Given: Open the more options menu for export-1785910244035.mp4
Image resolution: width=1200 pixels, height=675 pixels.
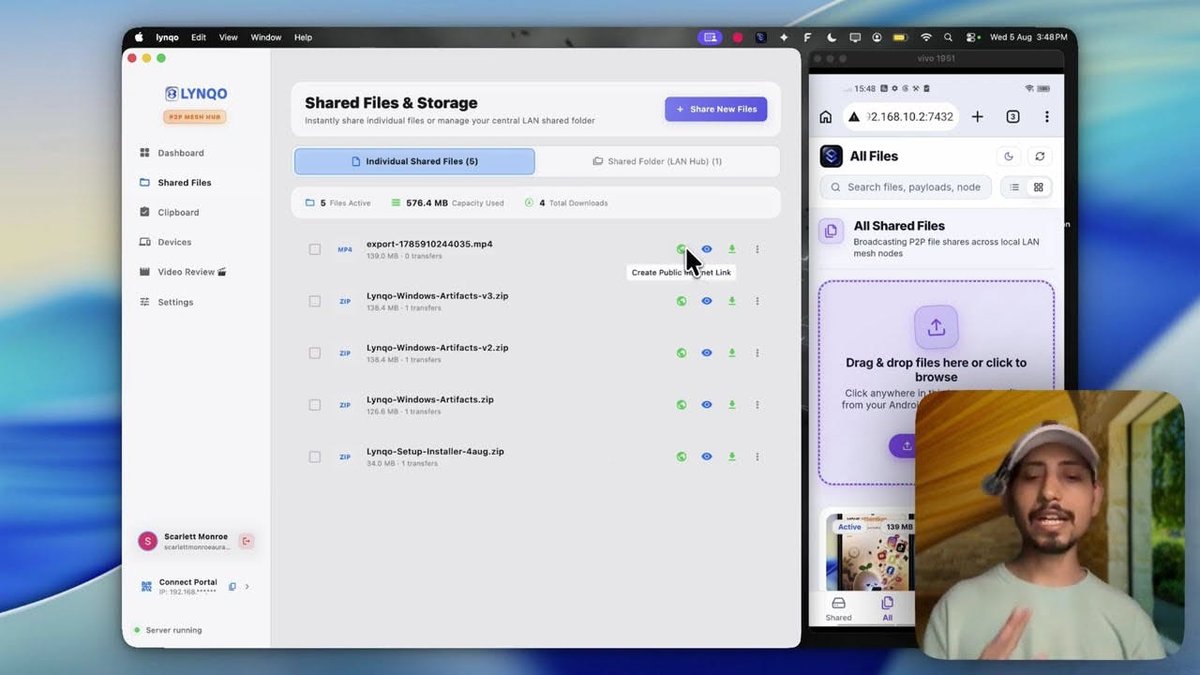Looking at the screenshot, I should [757, 249].
